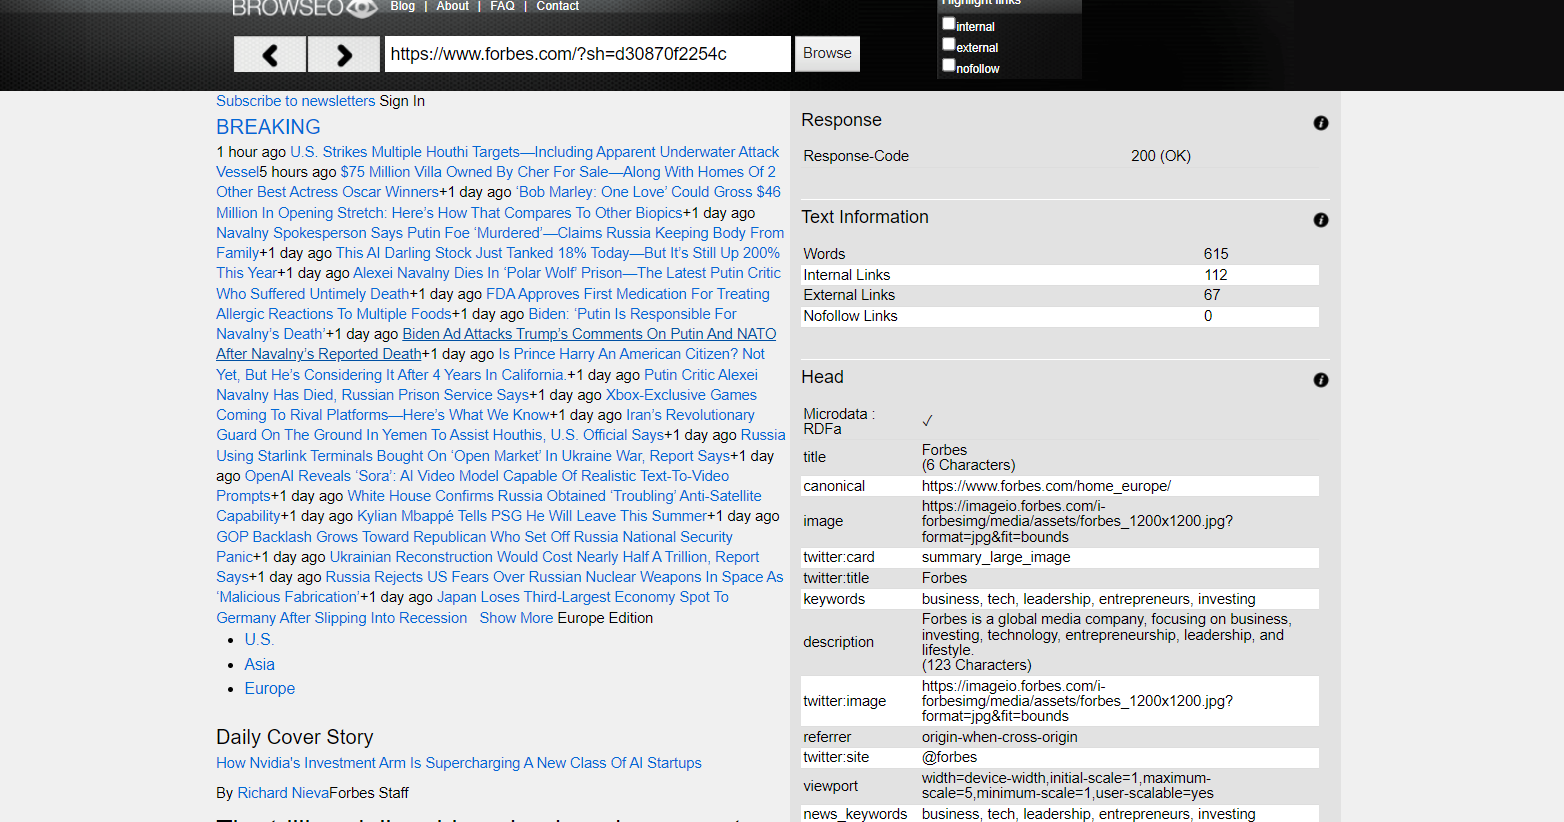Open OpenAI Reveals Sora article
Viewport: 1564px width, 822px height.
[x=487, y=476]
